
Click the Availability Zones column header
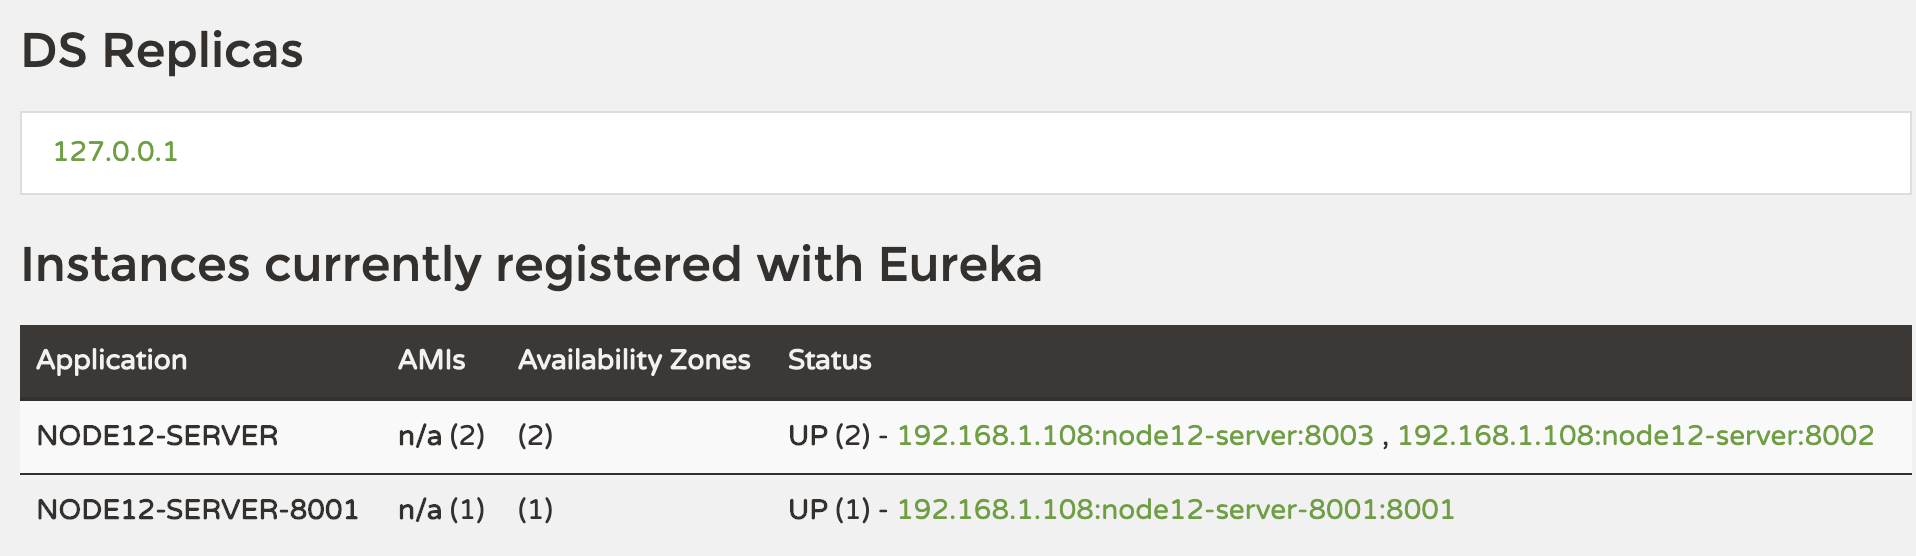[634, 360]
